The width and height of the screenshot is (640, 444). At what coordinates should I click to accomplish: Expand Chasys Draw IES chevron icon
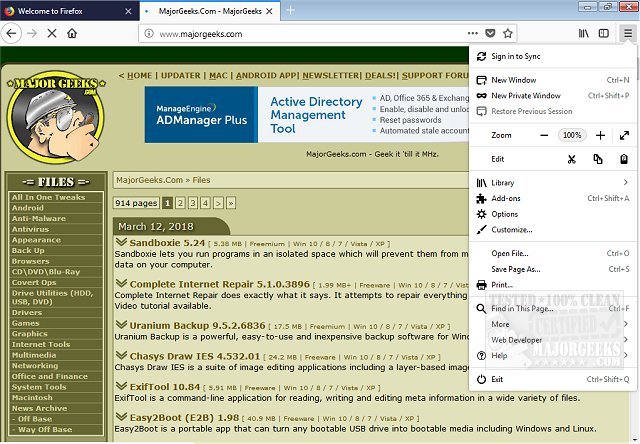121,355
